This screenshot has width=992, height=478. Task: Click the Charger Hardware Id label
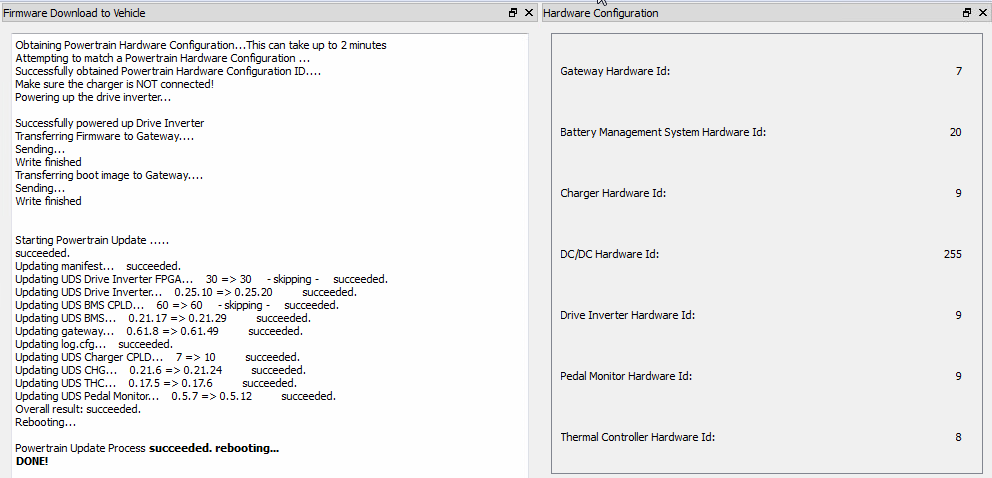613,193
